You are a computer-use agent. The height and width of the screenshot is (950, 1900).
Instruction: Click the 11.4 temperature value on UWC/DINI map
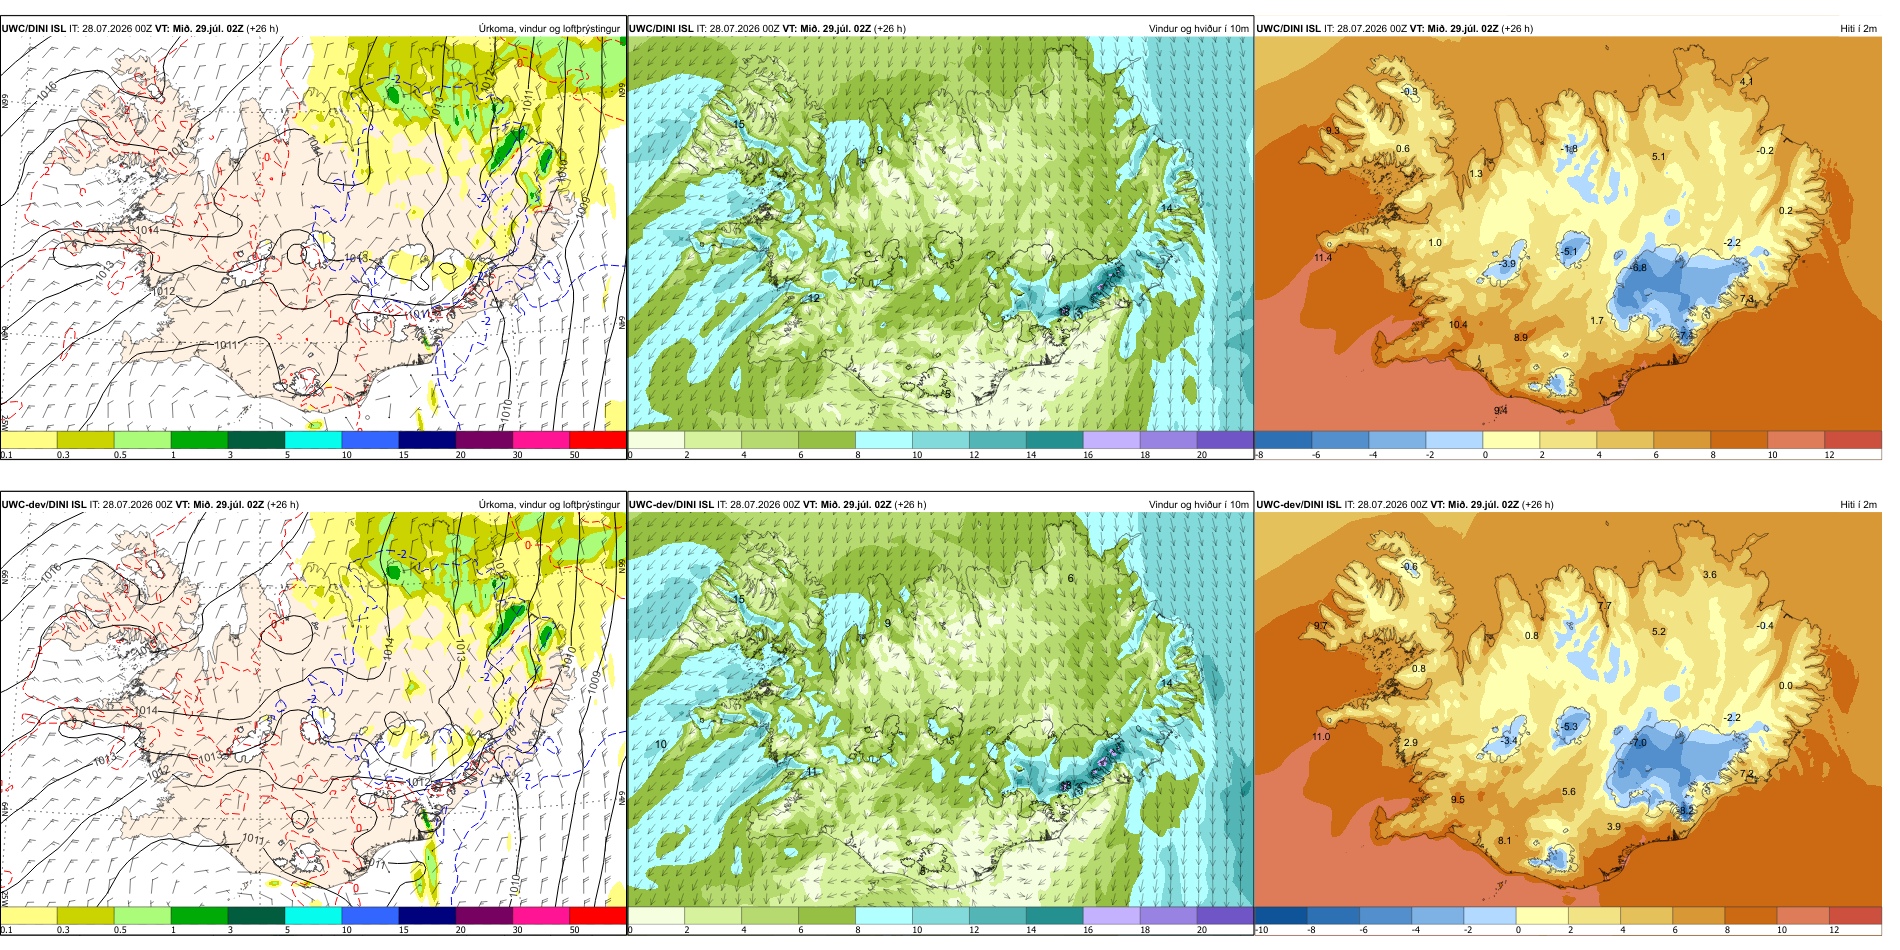(1323, 258)
